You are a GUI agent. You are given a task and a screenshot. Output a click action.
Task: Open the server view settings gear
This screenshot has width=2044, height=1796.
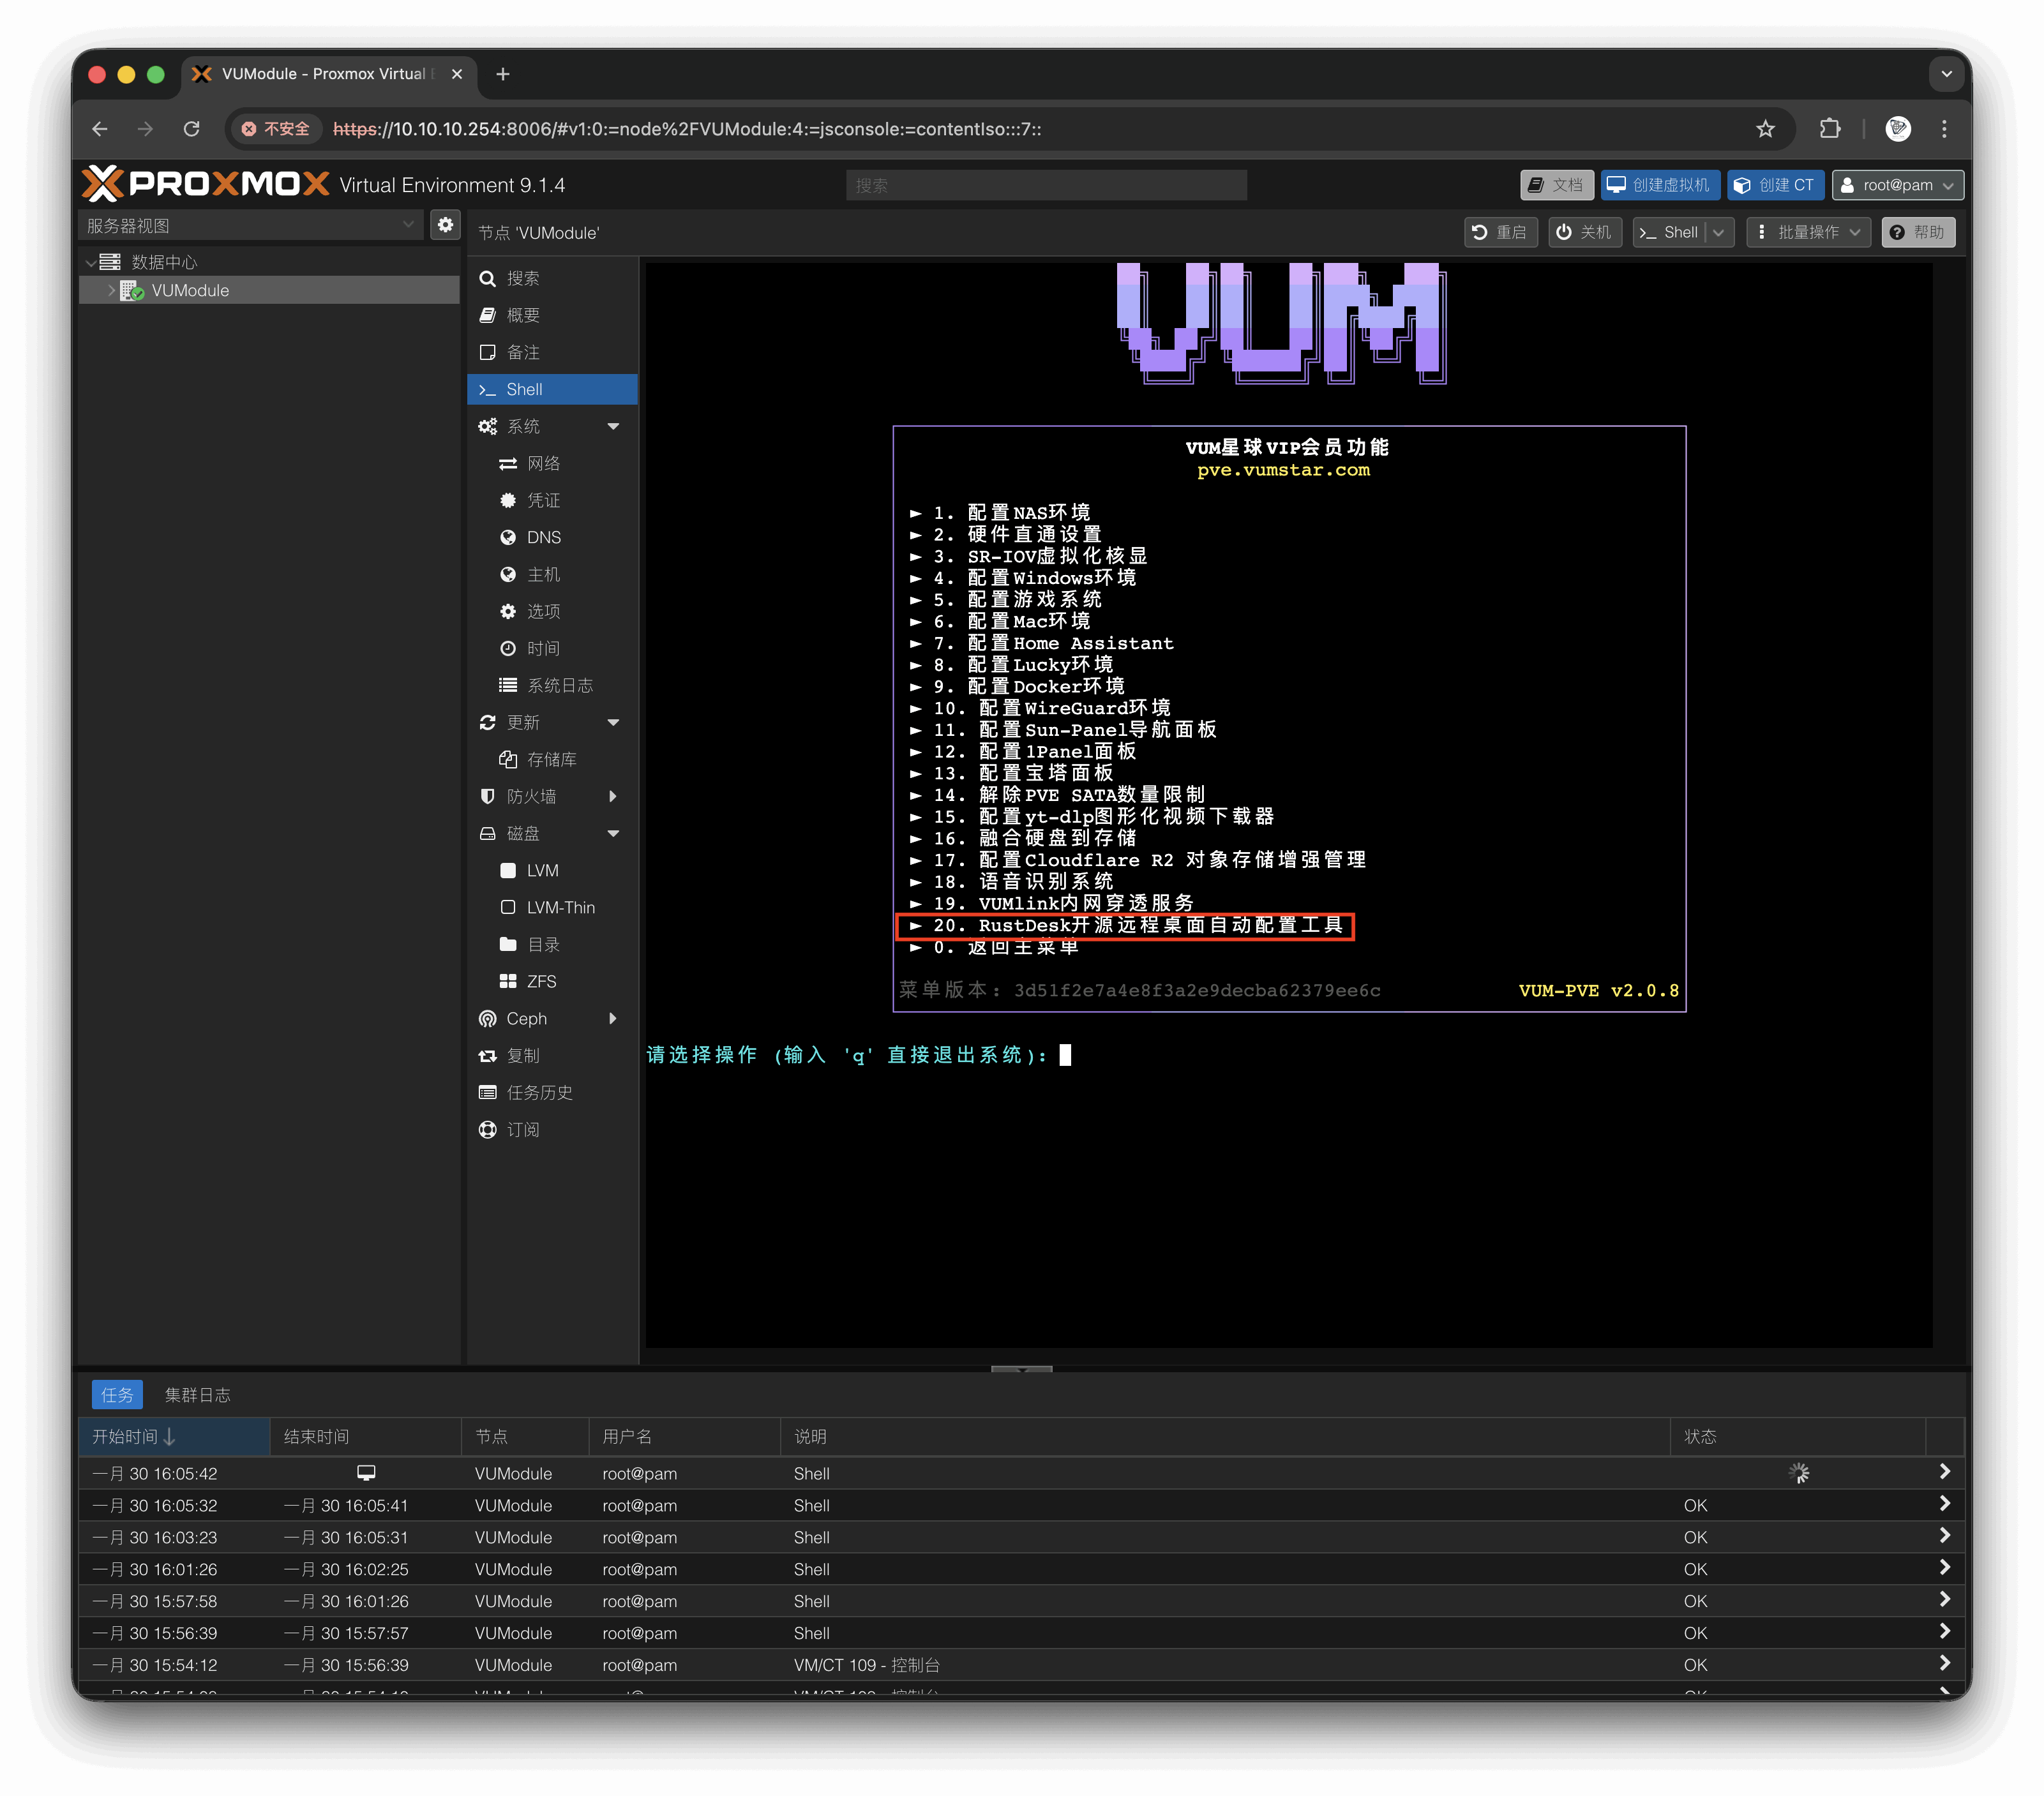[x=445, y=225]
